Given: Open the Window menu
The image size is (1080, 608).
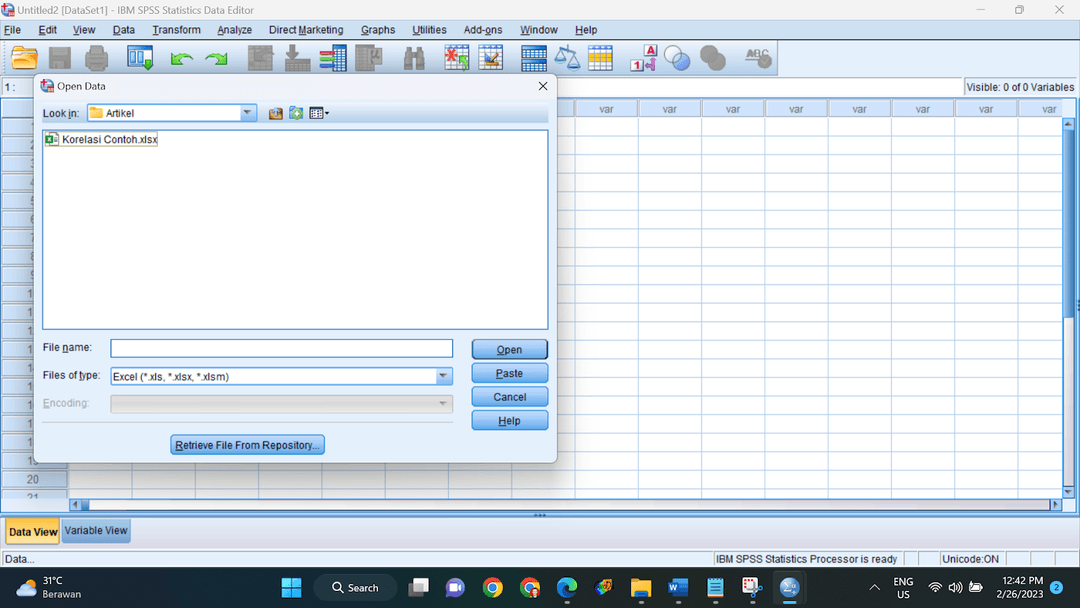Looking at the screenshot, I should tap(539, 30).
